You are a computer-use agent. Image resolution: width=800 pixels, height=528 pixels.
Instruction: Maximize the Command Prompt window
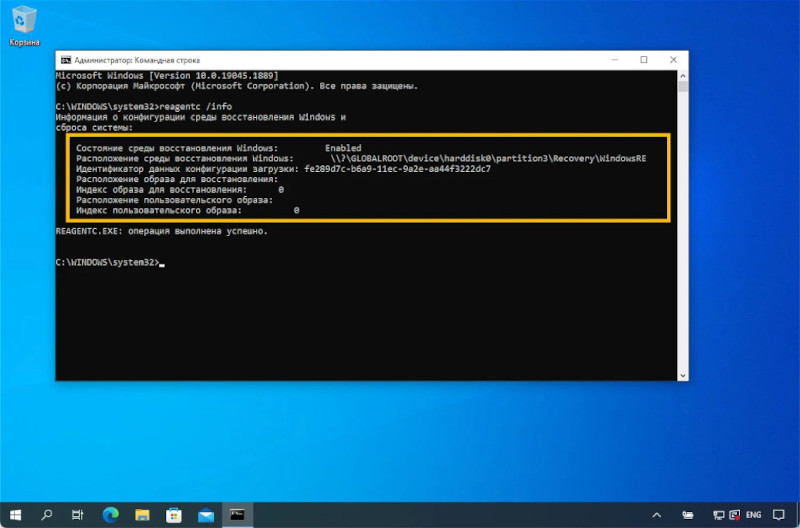coord(644,60)
